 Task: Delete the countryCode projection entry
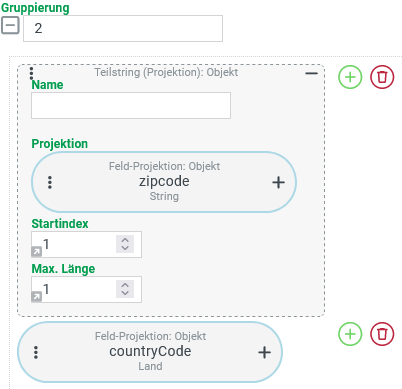point(382,334)
